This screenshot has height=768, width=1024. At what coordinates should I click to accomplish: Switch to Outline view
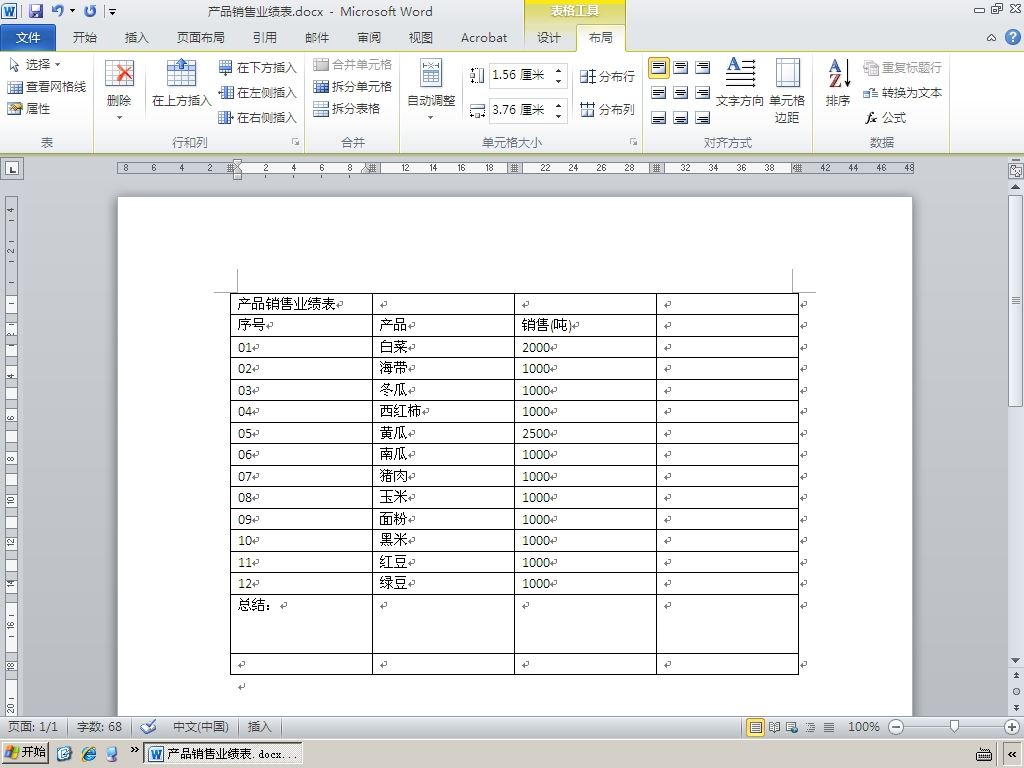[810, 727]
